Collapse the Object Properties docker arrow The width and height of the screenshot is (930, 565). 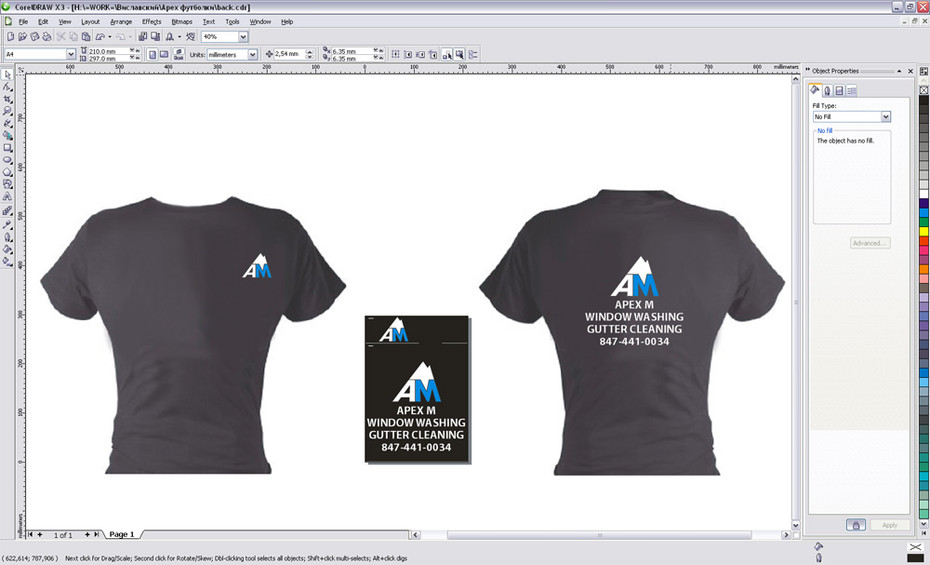899,71
